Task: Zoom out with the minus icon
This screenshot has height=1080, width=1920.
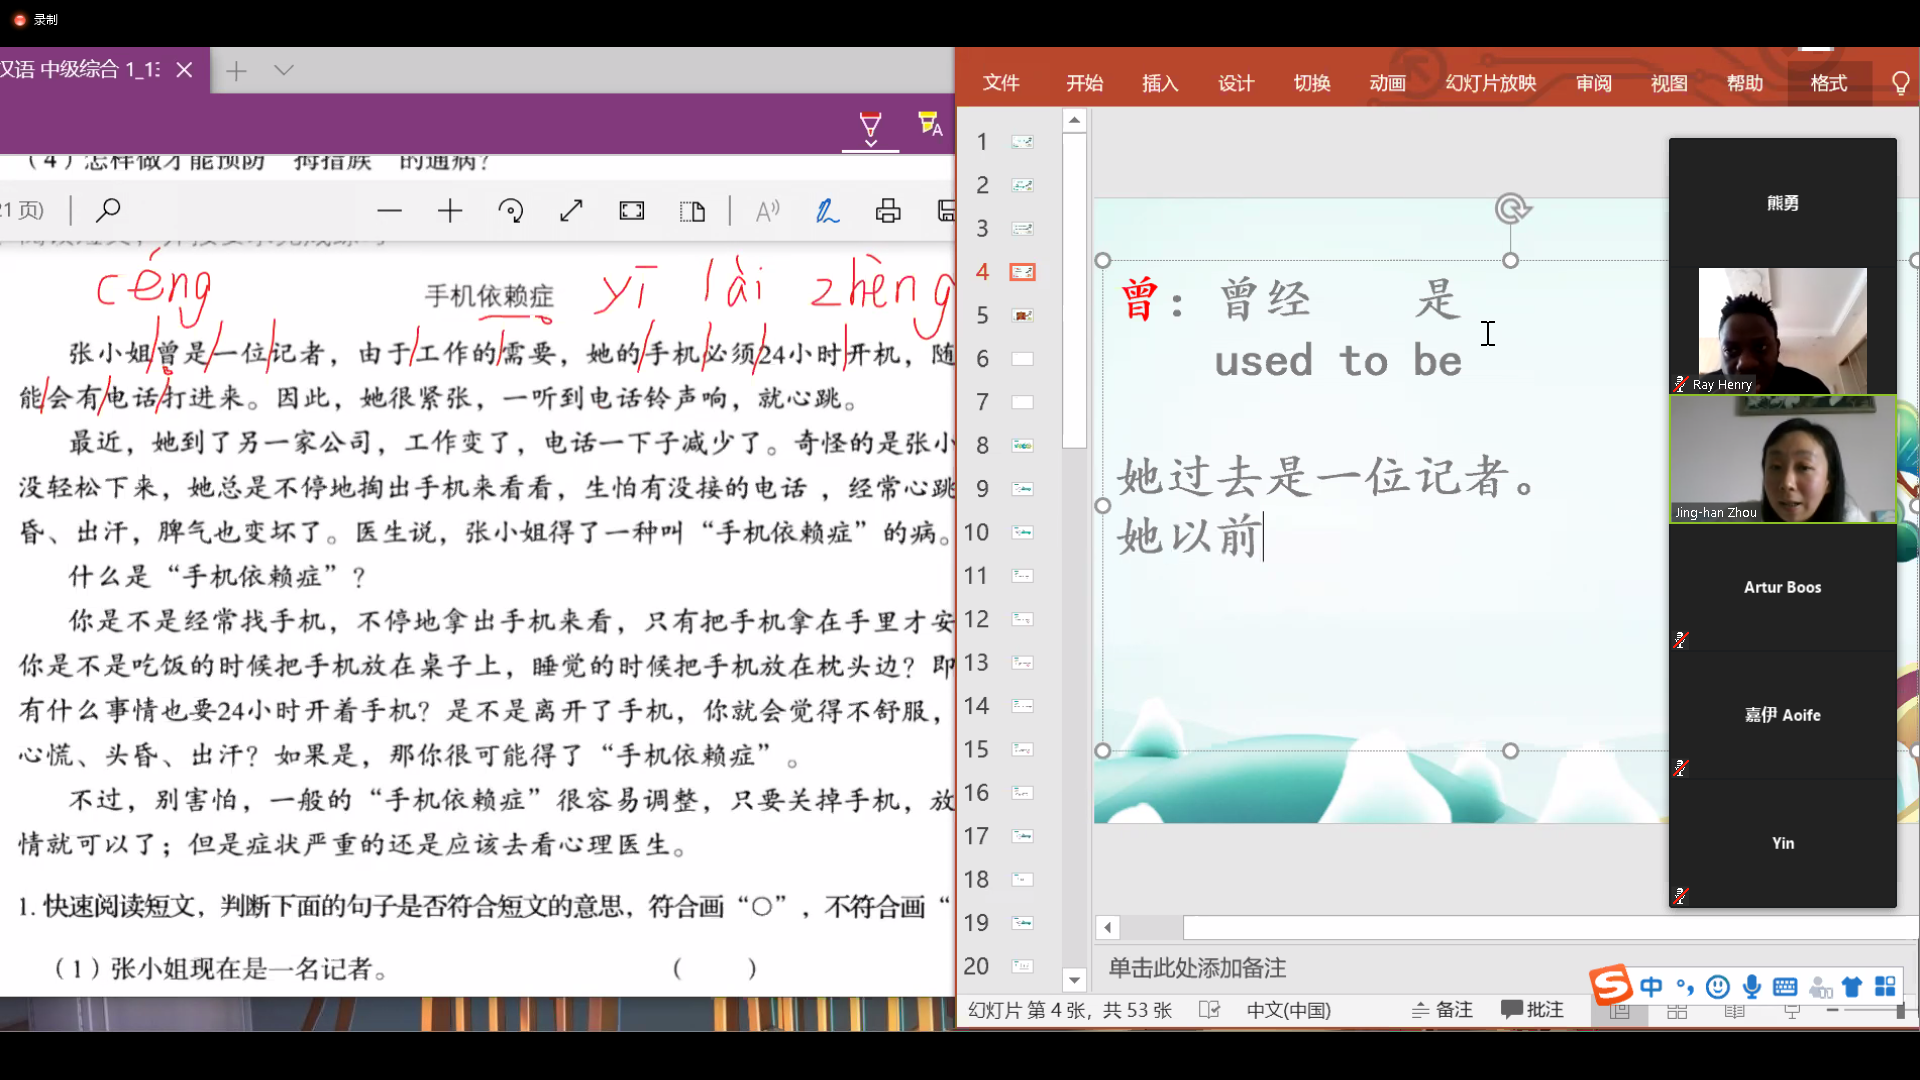Action: [389, 211]
